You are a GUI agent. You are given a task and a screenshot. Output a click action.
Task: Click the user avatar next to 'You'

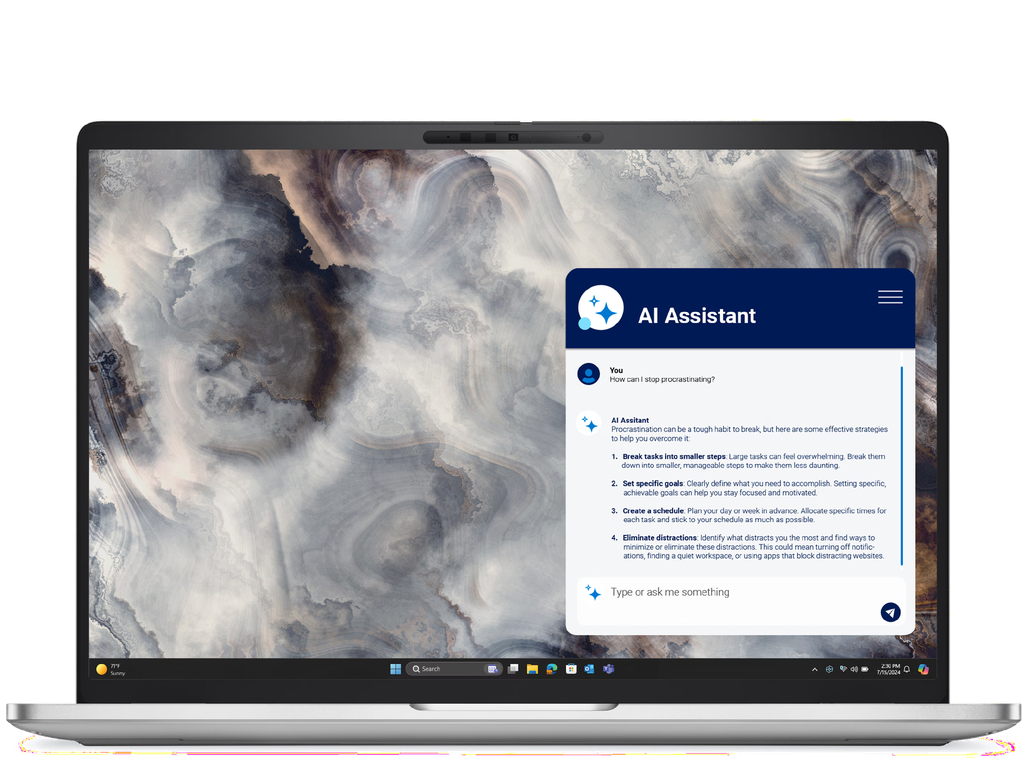pyautogui.click(x=589, y=374)
